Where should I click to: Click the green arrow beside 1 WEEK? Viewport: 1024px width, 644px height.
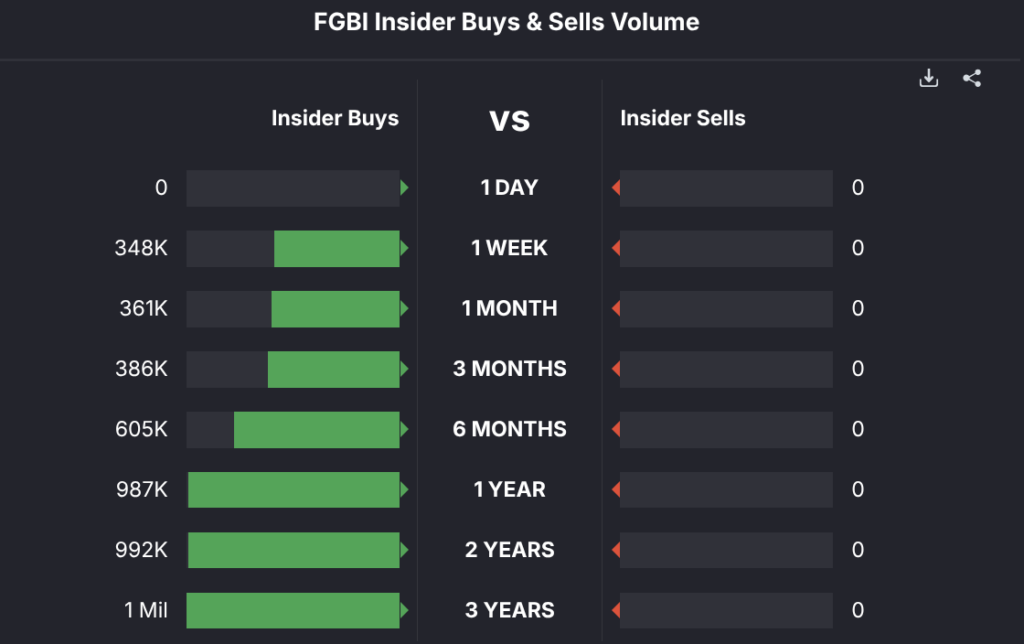tap(404, 248)
